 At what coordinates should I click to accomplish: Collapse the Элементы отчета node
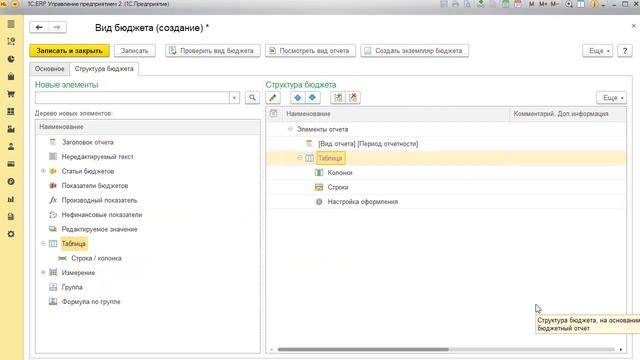pyautogui.click(x=290, y=129)
